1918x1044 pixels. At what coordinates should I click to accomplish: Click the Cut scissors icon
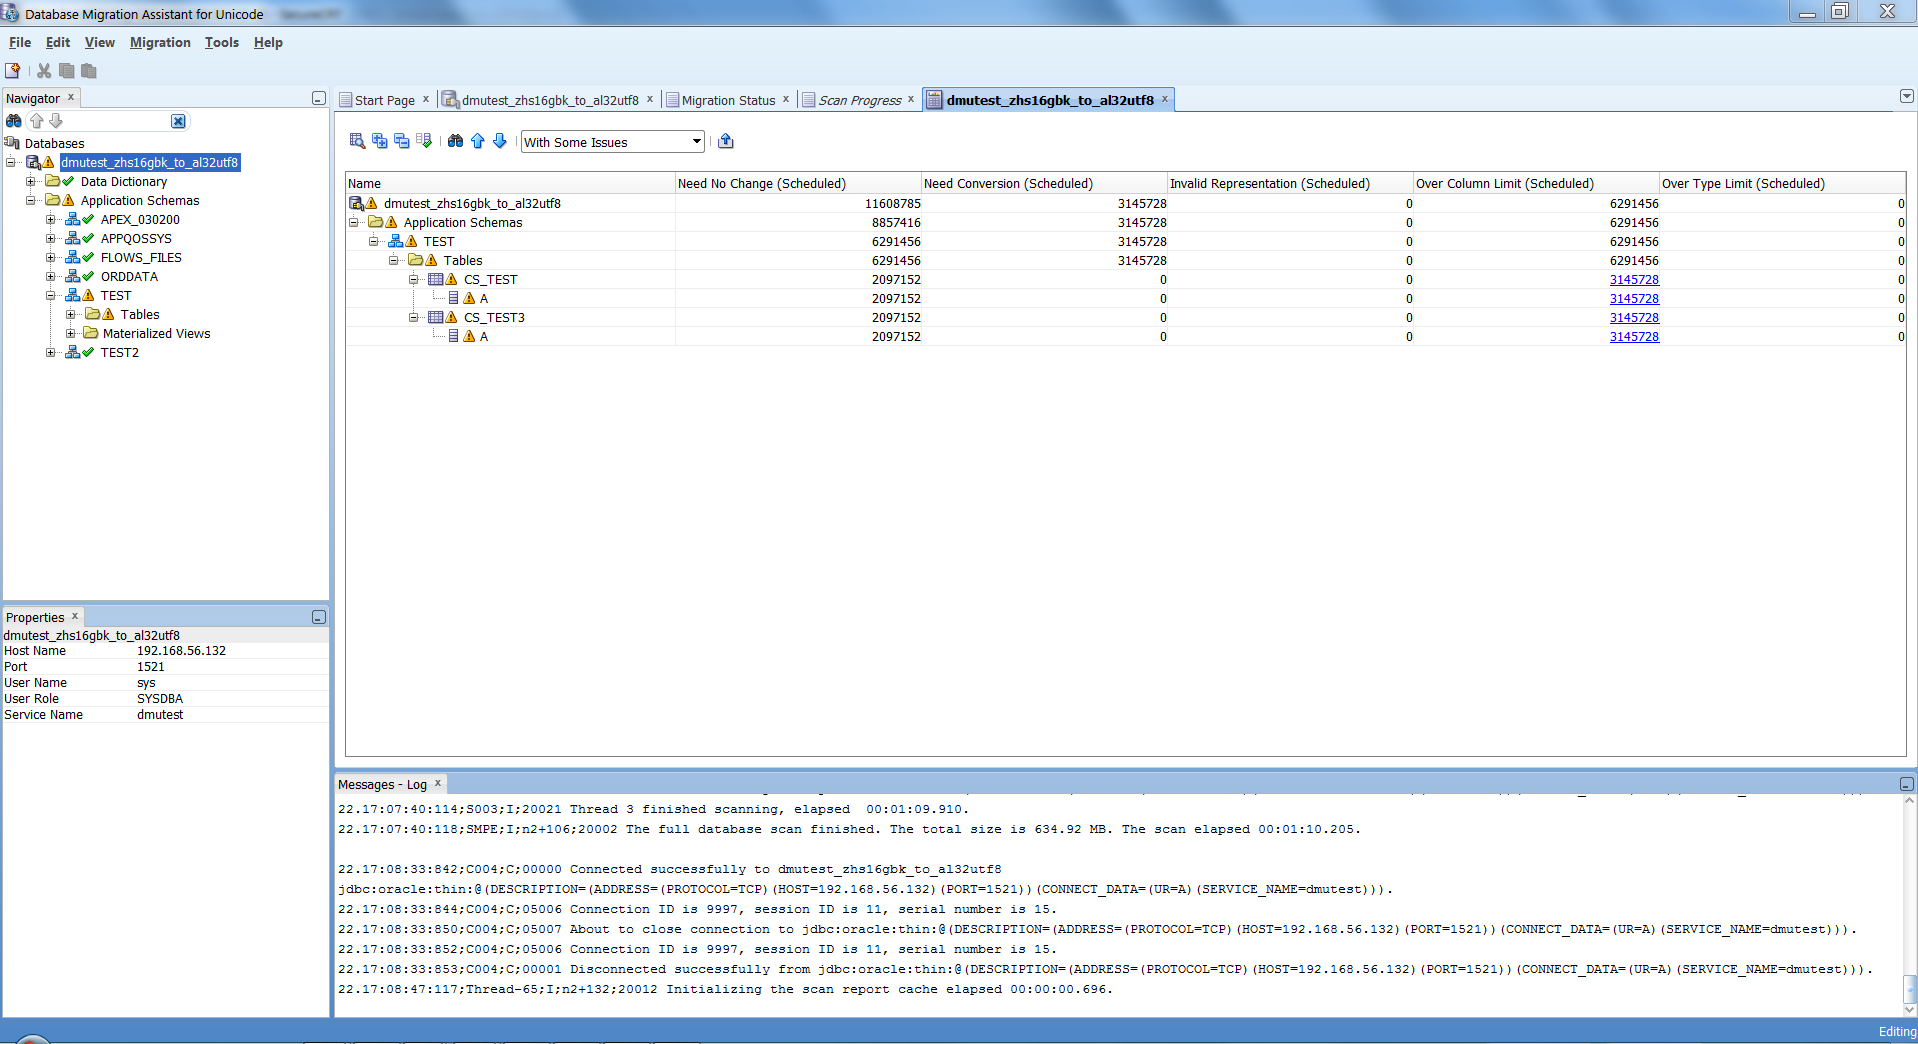pos(44,71)
